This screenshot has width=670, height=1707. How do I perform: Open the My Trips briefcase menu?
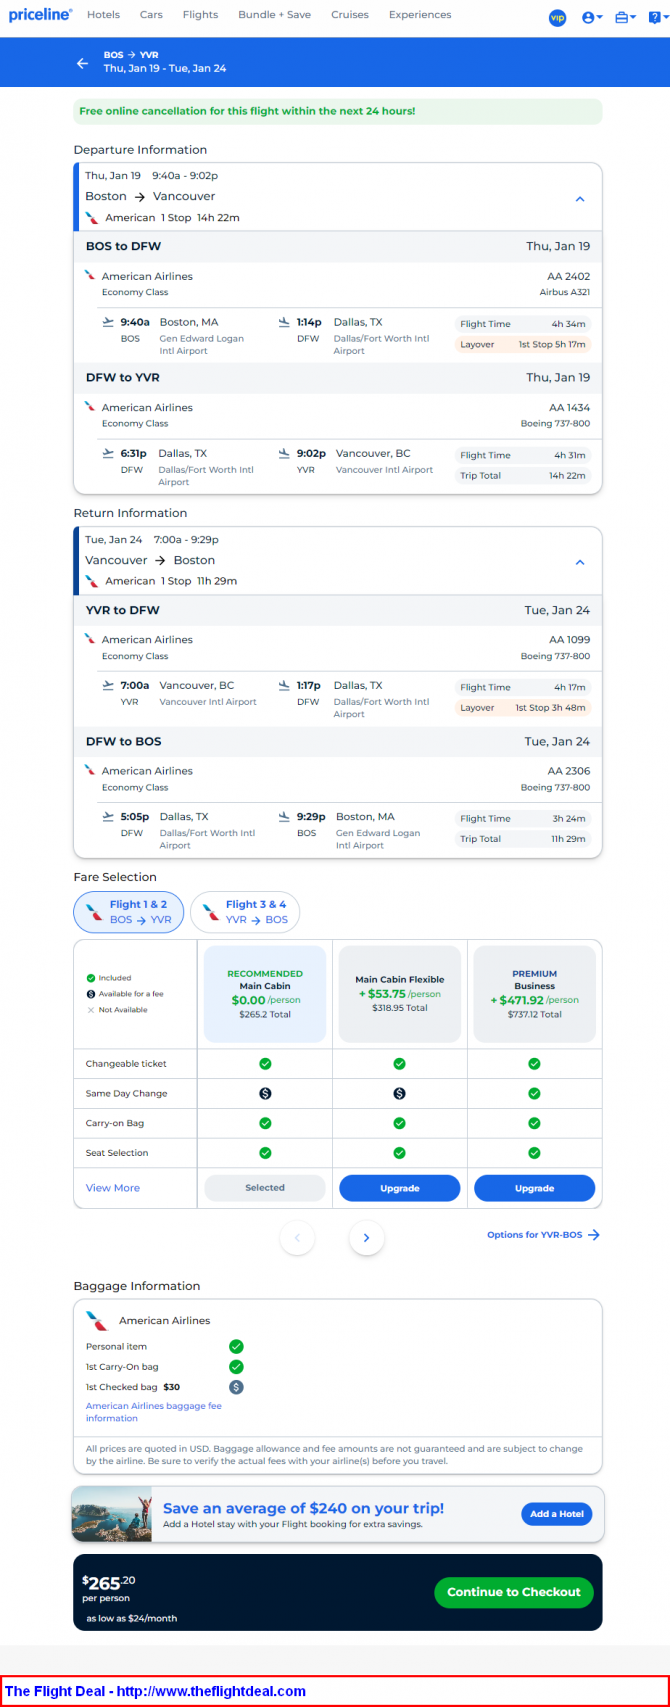pyautogui.click(x=625, y=18)
